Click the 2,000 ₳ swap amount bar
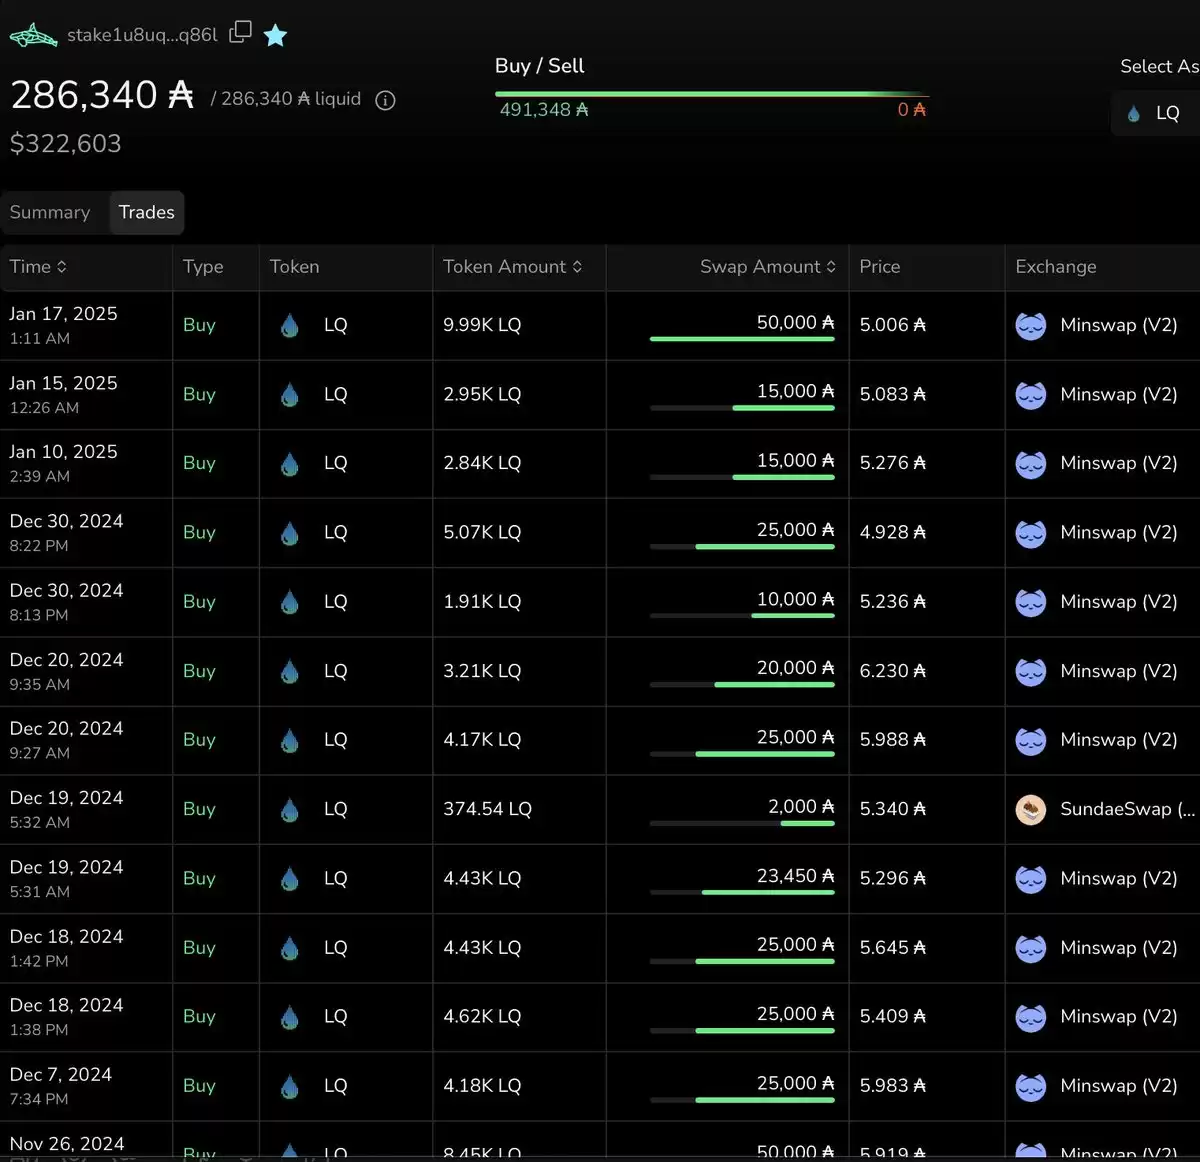 pyautogui.click(x=742, y=823)
